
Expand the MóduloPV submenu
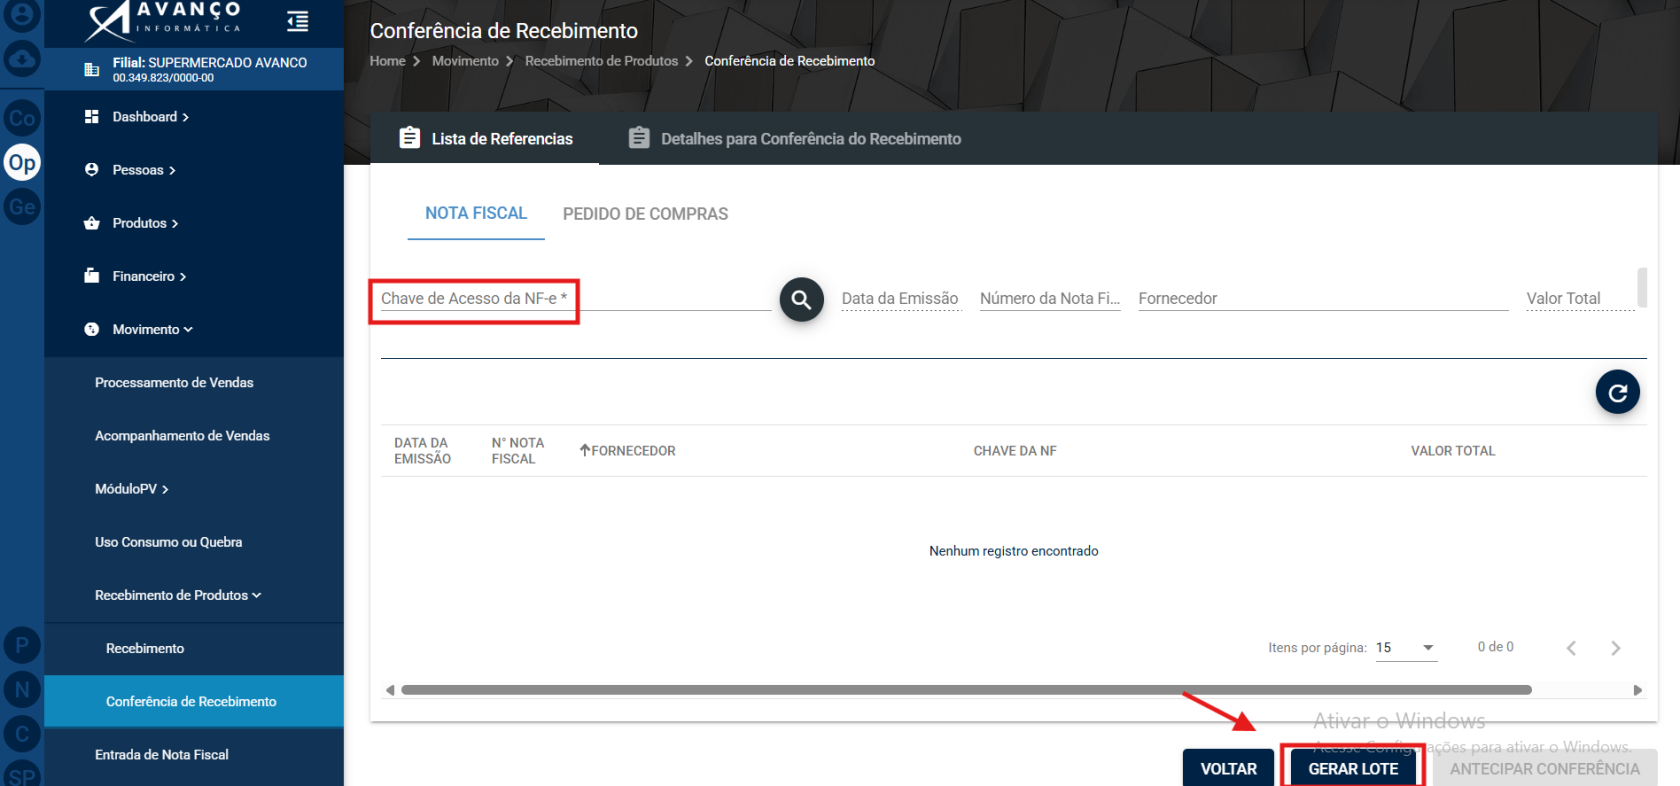coord(132,489)
